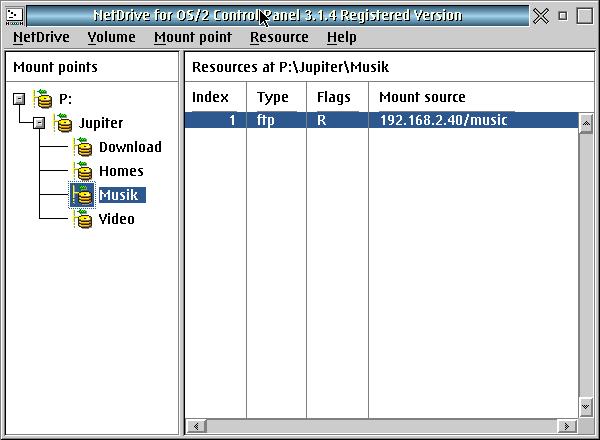Click the vertical scrollbar up arrow

[586, 123]
